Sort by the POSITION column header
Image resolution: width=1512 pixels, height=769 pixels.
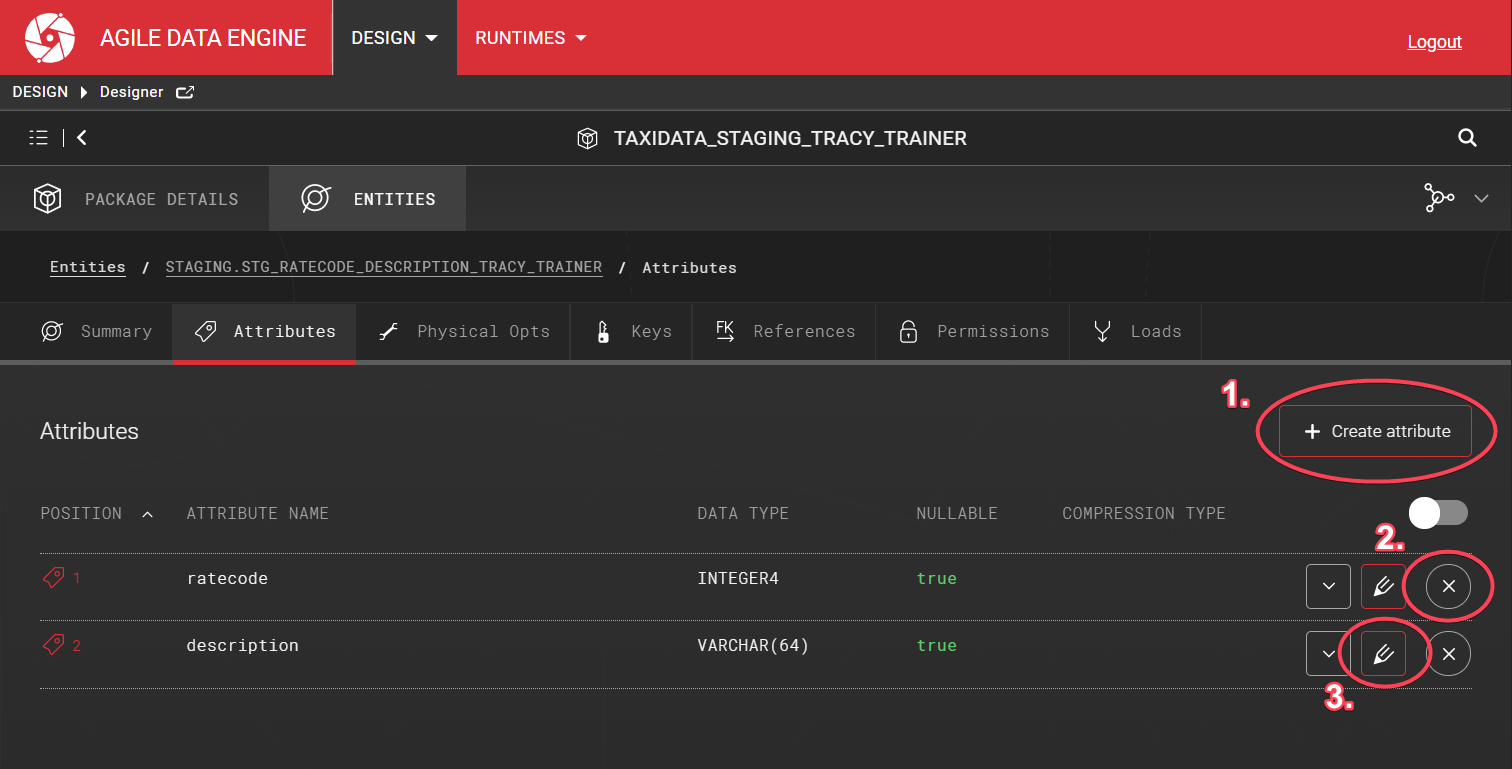click(x=81, y=513)
